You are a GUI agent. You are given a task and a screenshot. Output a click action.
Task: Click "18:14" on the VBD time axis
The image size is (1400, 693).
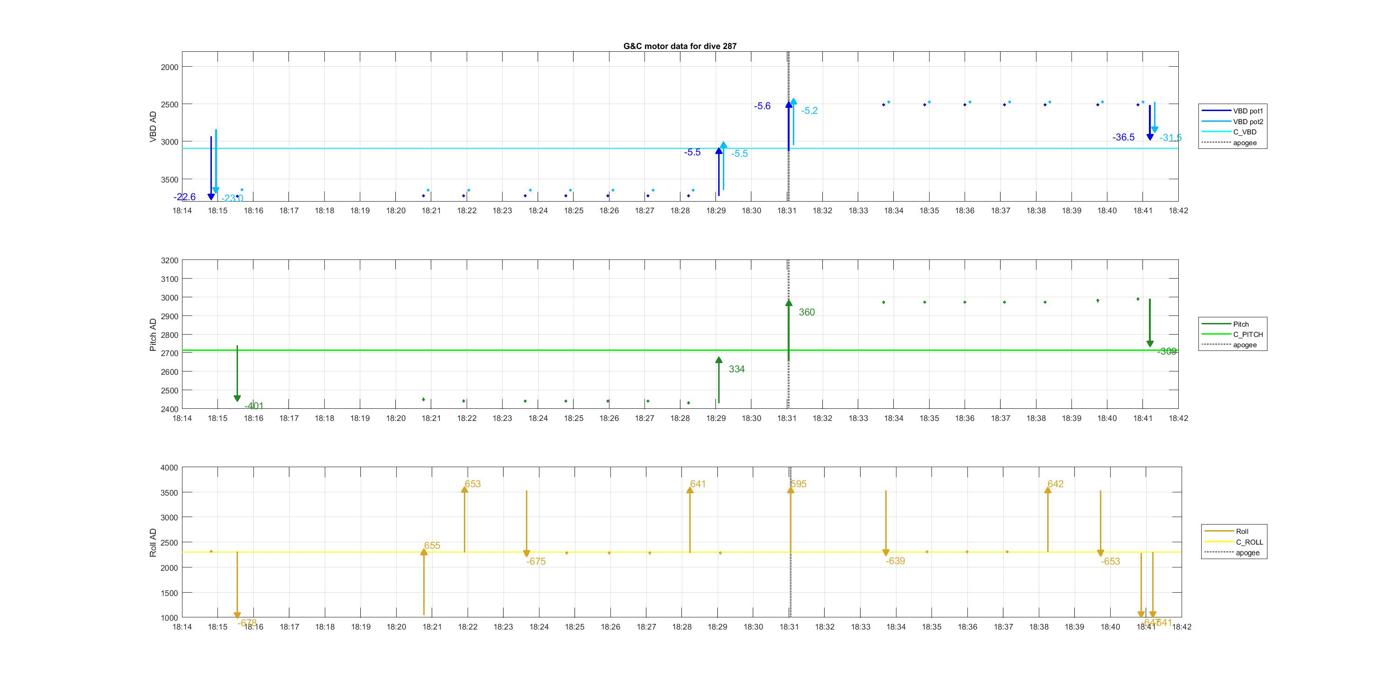pyautogui.click(x=182, y=211)
